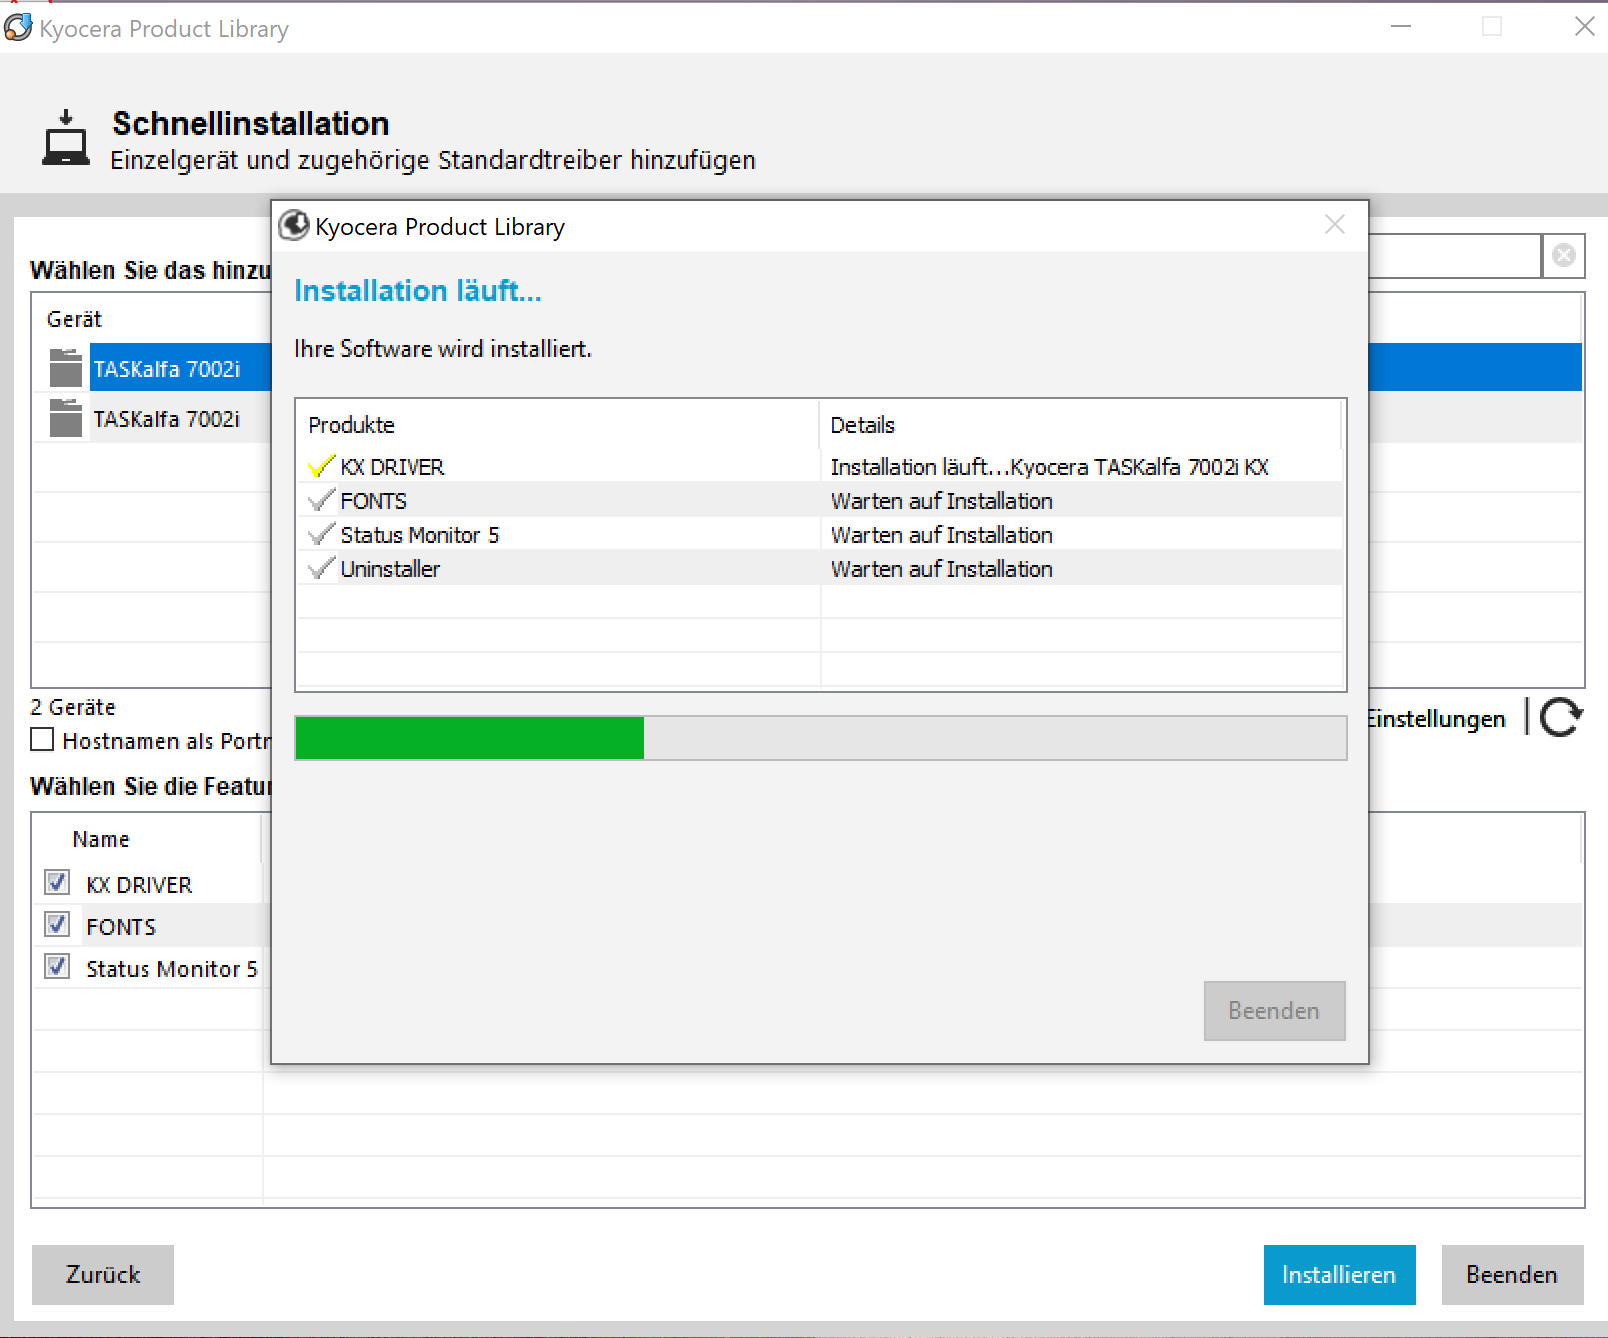Viewport: 1608px width, 1338px height.
Task: Click the printer icon of selected TASKalfa 7002i
Action: pyautogui.click(x=66, y=368)
